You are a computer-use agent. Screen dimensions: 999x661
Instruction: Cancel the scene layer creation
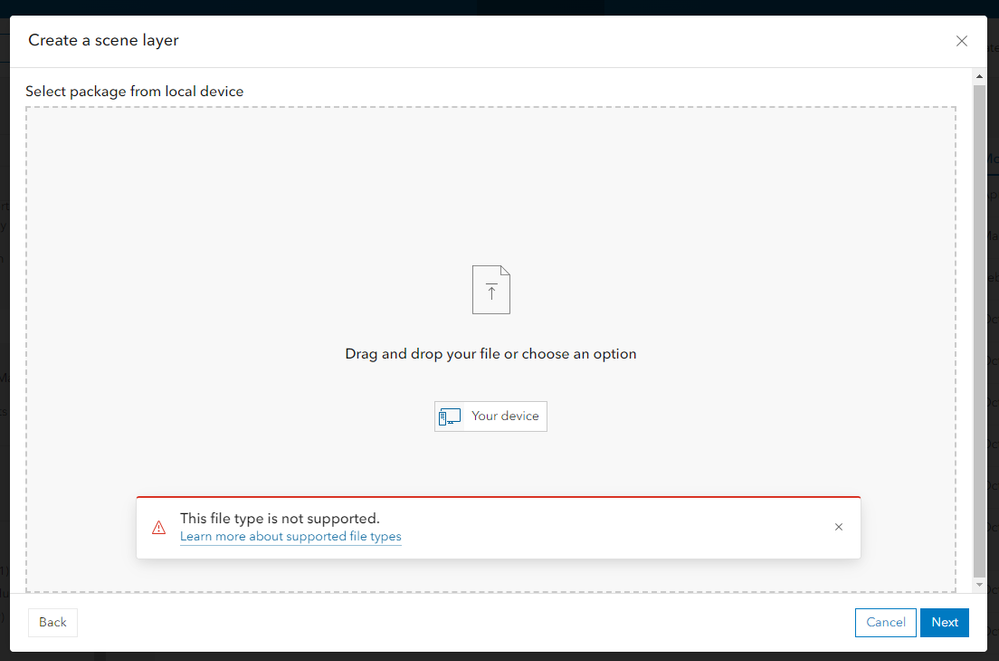886,622
